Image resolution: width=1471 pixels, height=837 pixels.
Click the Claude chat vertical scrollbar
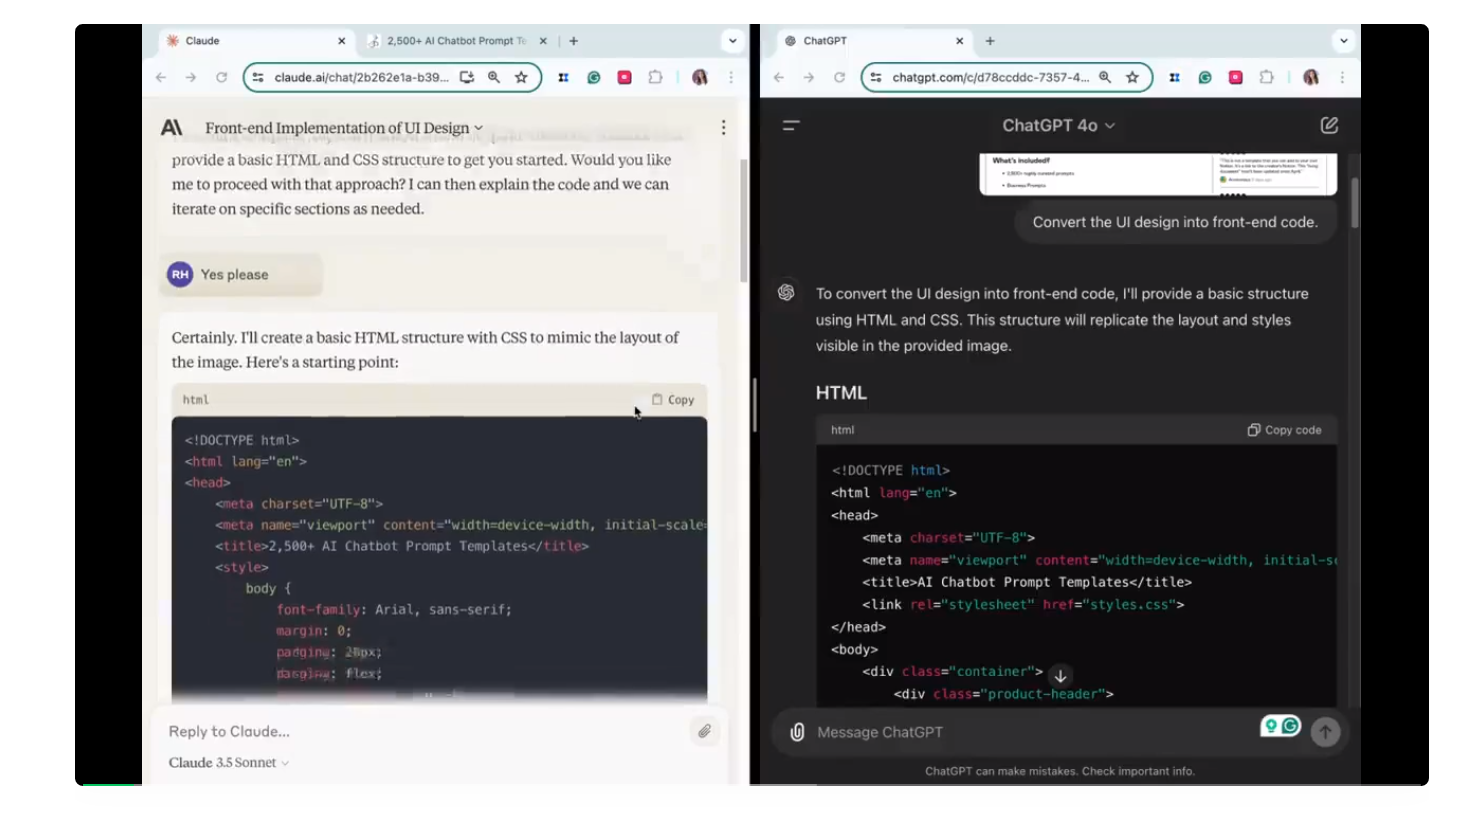point(744,220)
